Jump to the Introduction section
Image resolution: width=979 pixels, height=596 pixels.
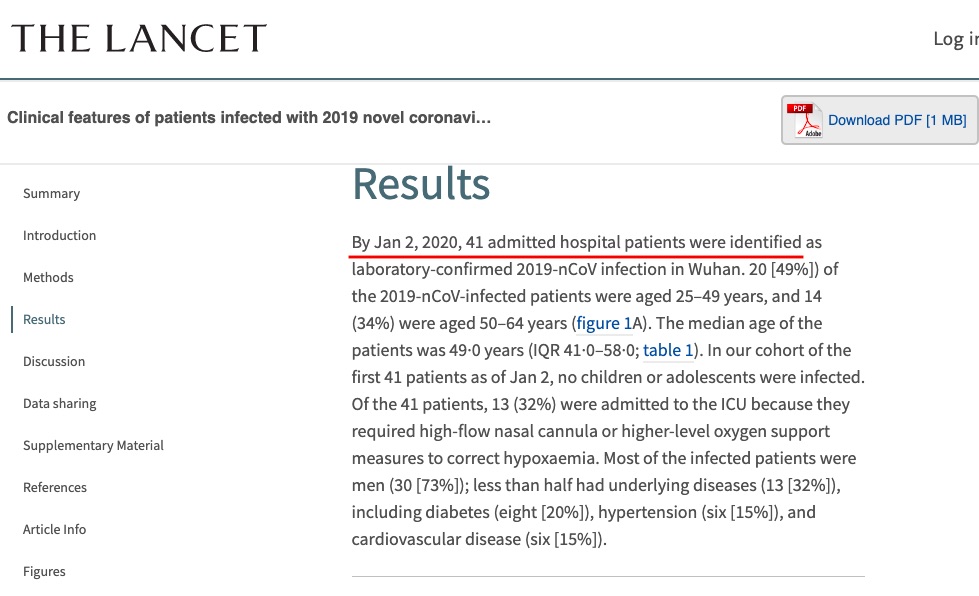pyautogui.click(x=60, y=235)
